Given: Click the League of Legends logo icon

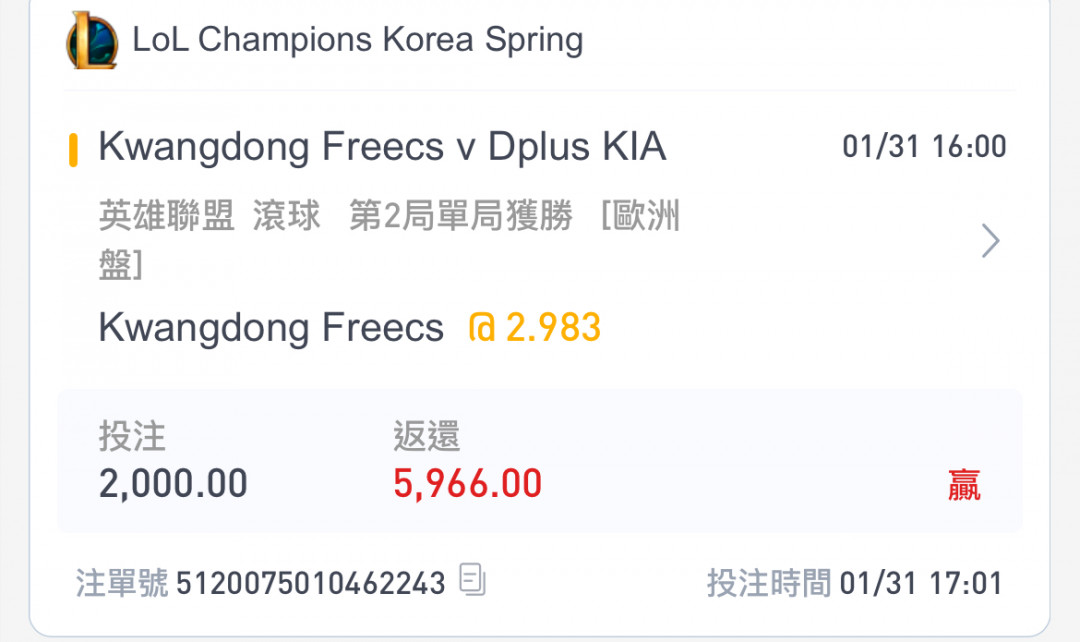Looking at the screenshot, I should [92, 41].
